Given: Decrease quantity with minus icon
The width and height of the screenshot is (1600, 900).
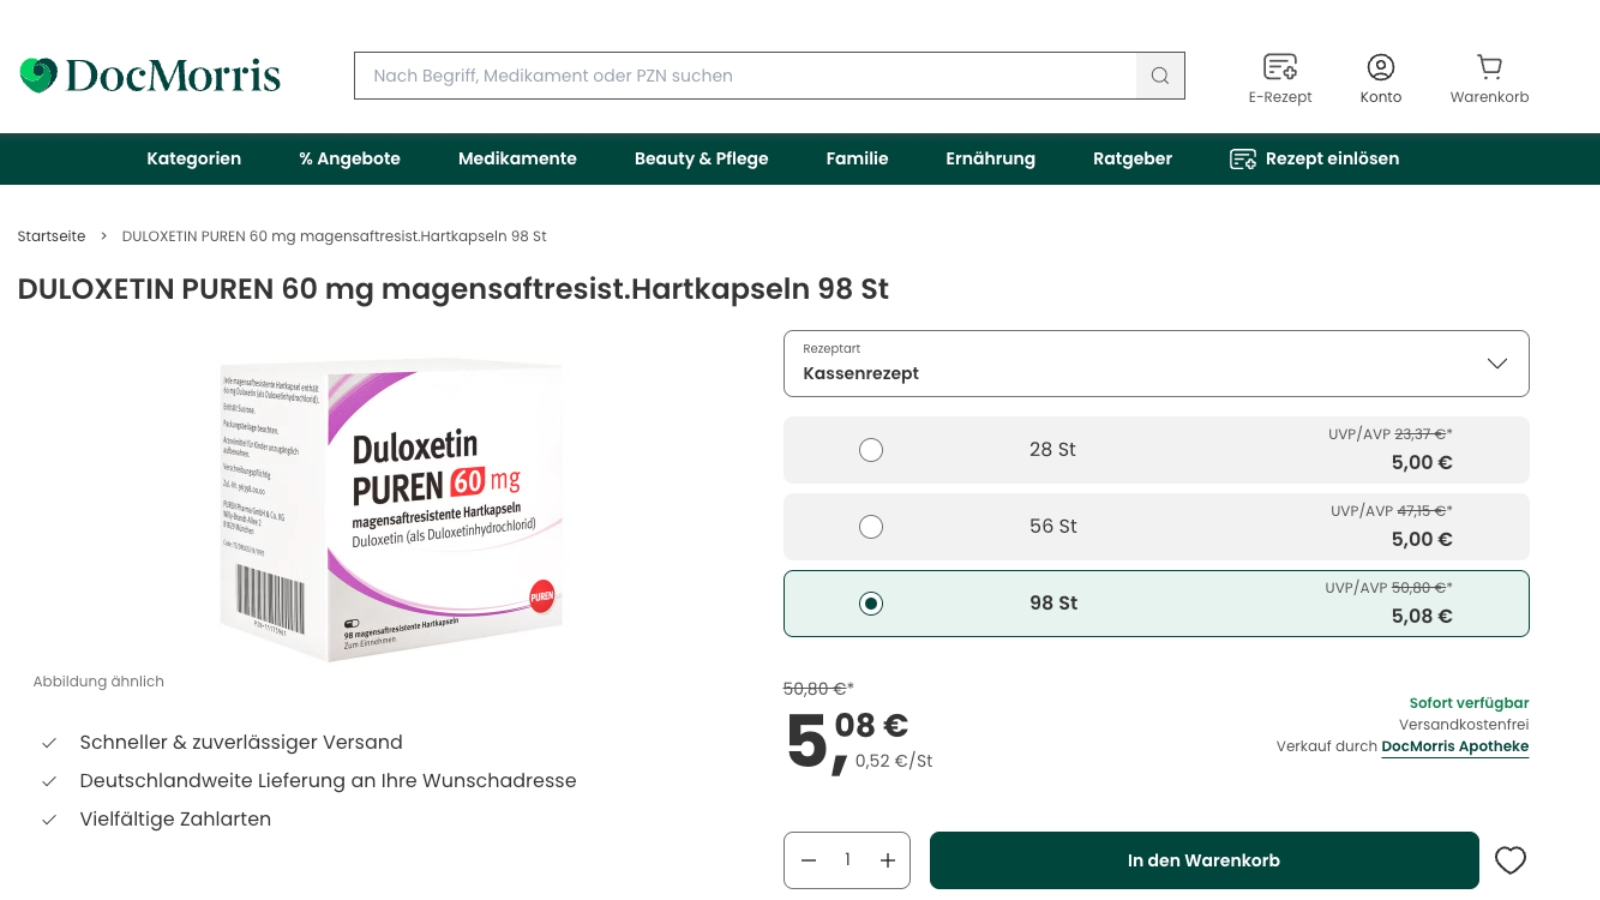Looking at the screenshot, I should click(809, 860).
